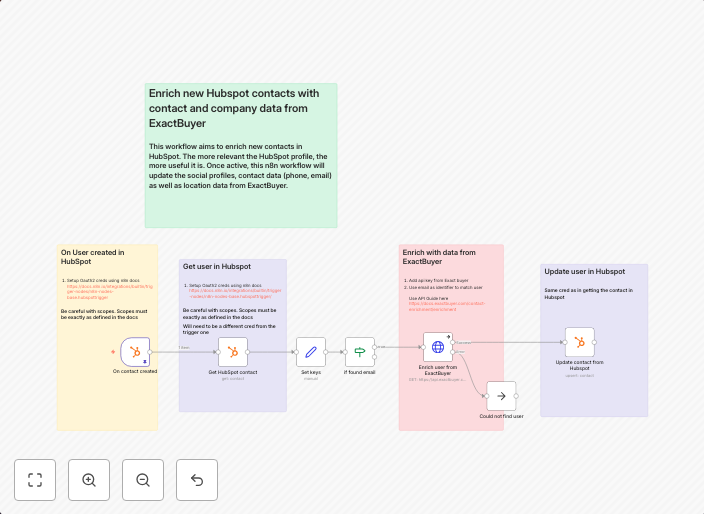The image size is (704, 514).
Task: Select the If found email node
Action: click(x=360, y=352)
